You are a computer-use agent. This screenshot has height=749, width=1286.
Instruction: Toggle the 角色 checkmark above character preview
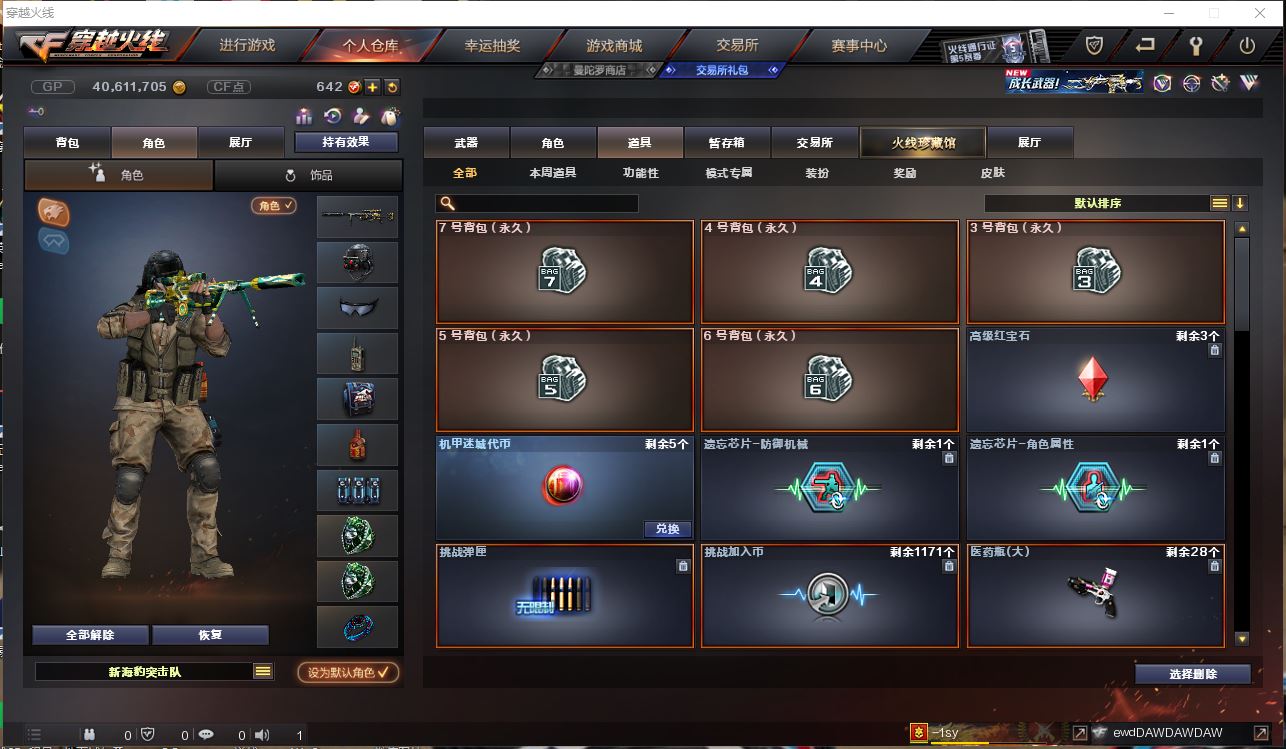[274, 205]
